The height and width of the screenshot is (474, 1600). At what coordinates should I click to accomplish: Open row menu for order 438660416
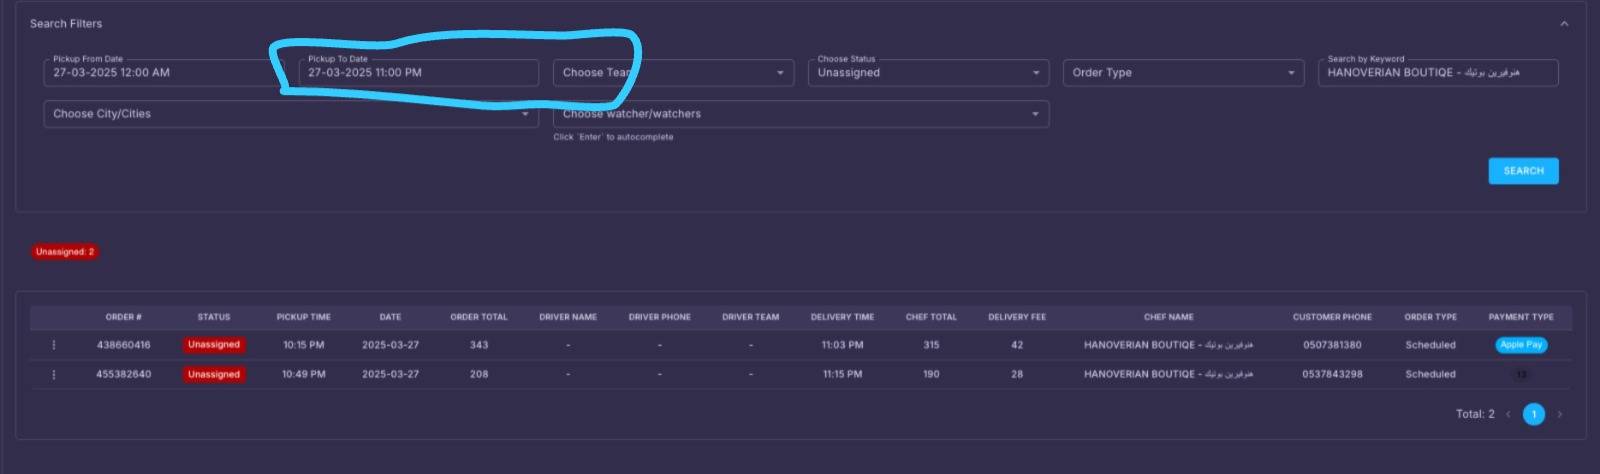54,345
